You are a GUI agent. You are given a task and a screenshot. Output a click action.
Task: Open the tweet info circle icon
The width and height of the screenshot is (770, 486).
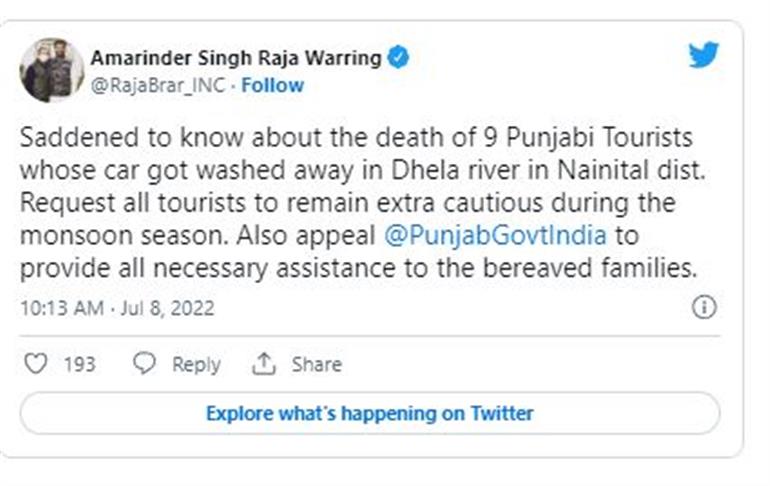[704, 308]
